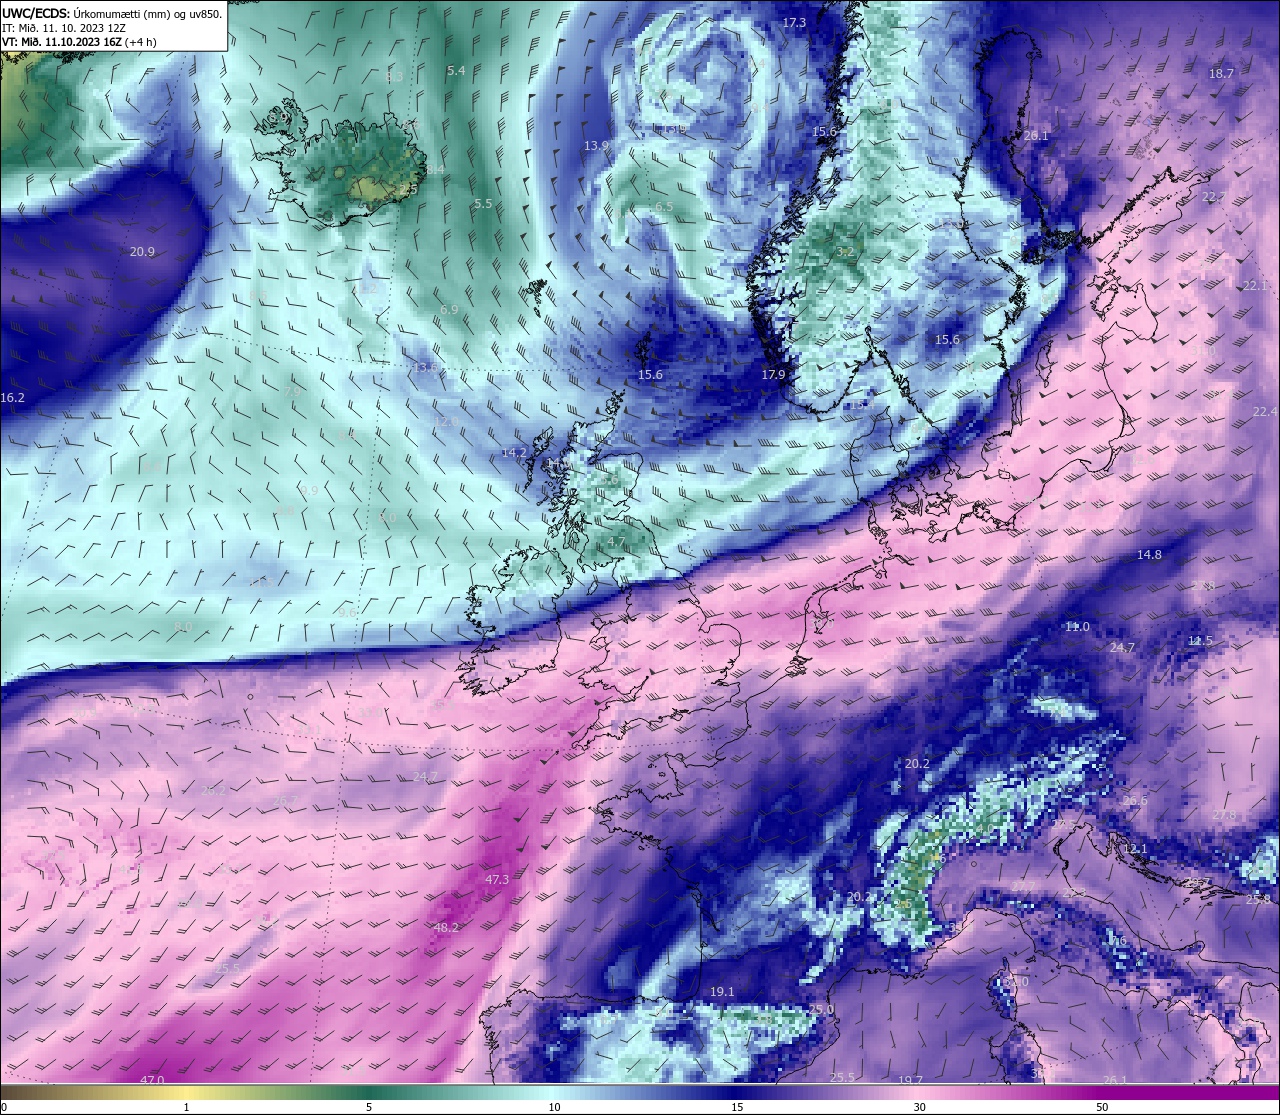Click the map value '19.1' over northern Spain
1280x1115 pixels.
pos(722,991)
